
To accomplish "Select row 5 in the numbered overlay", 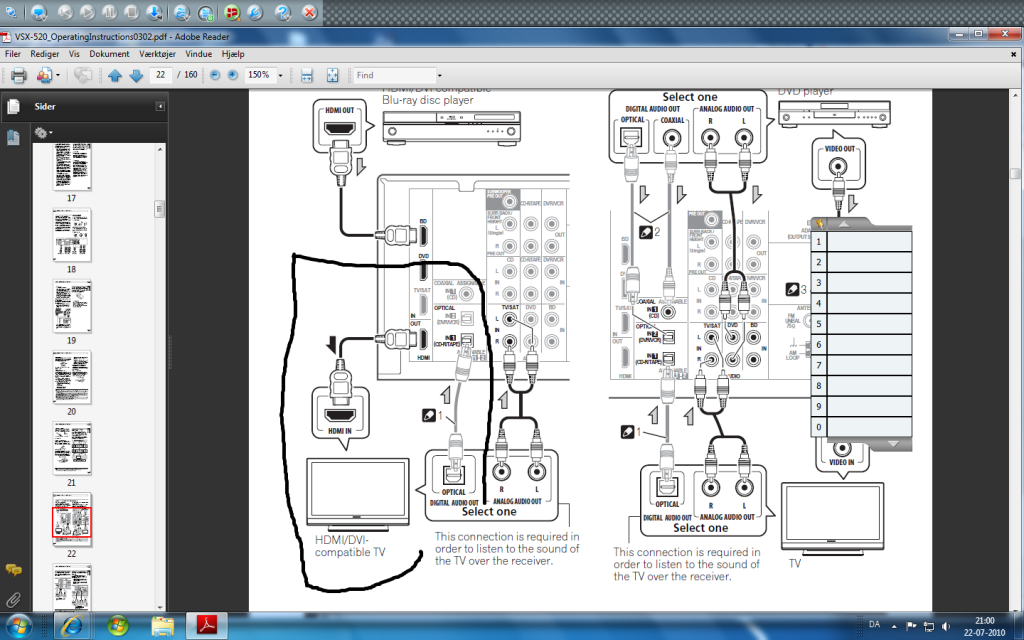I will [861, 324].
